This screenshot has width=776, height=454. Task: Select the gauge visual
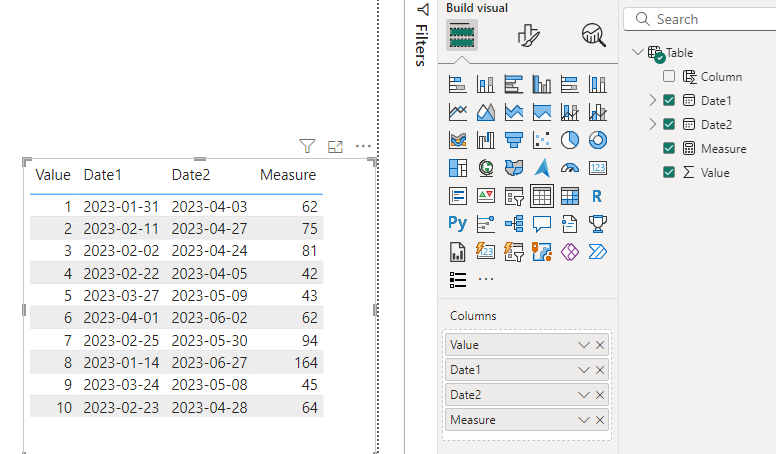pyautogui.click(x=570, y=168)
